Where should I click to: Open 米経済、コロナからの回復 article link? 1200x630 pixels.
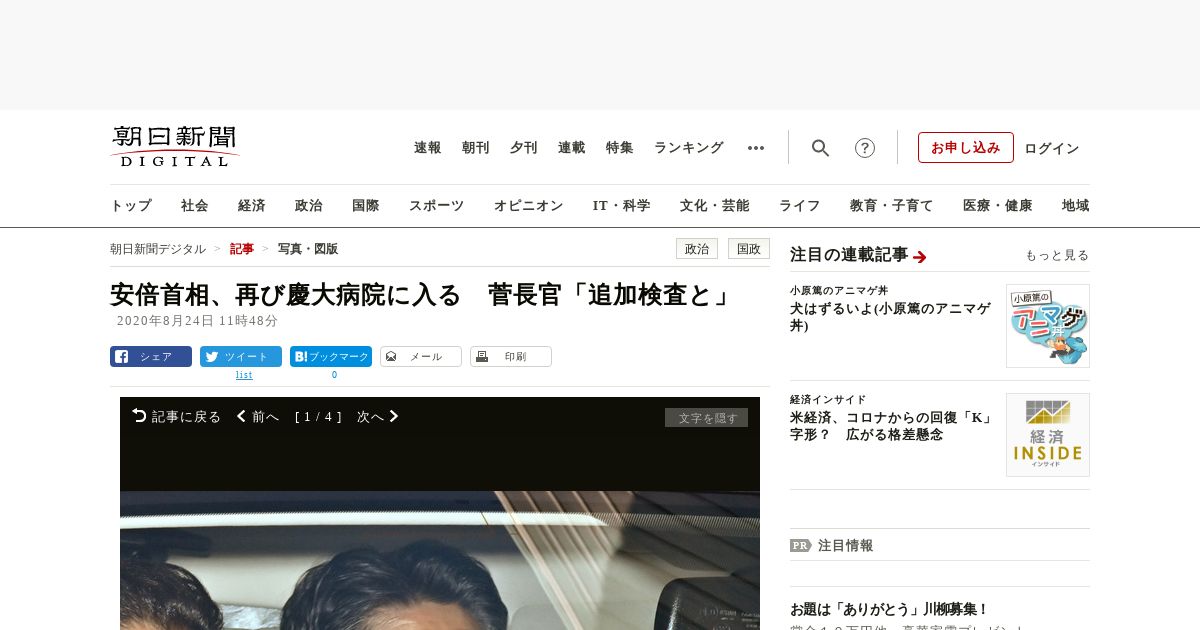890,426
